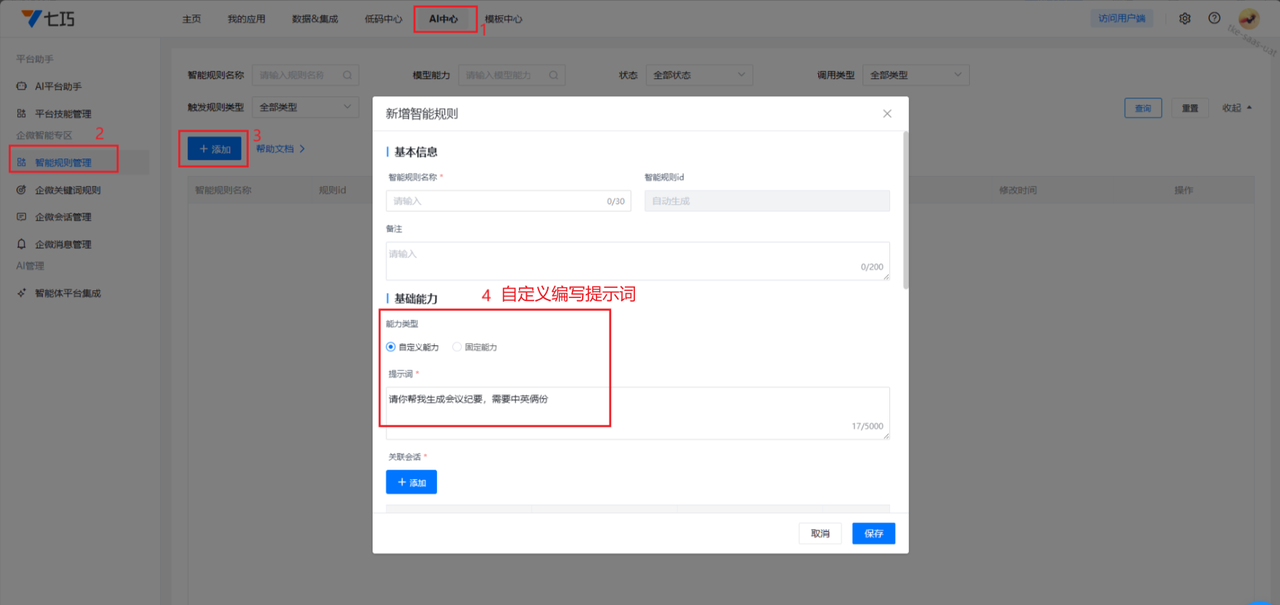Image resolution: width=1280 pixels, height=605 pixels.
Task: Collapse filters using 收起 toggle
Action: (x=1237, y=108)
